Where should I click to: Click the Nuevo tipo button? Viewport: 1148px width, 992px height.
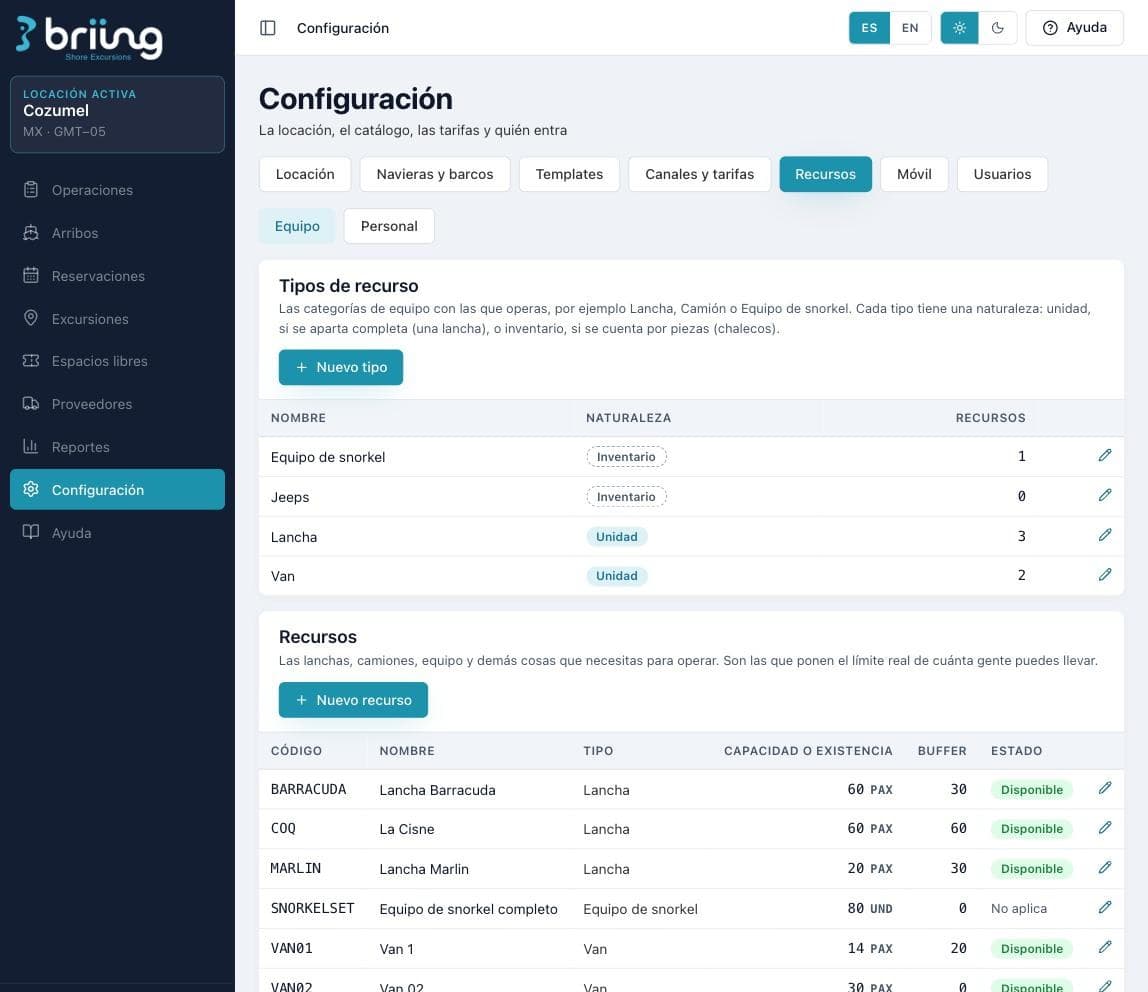coord(340,368)
